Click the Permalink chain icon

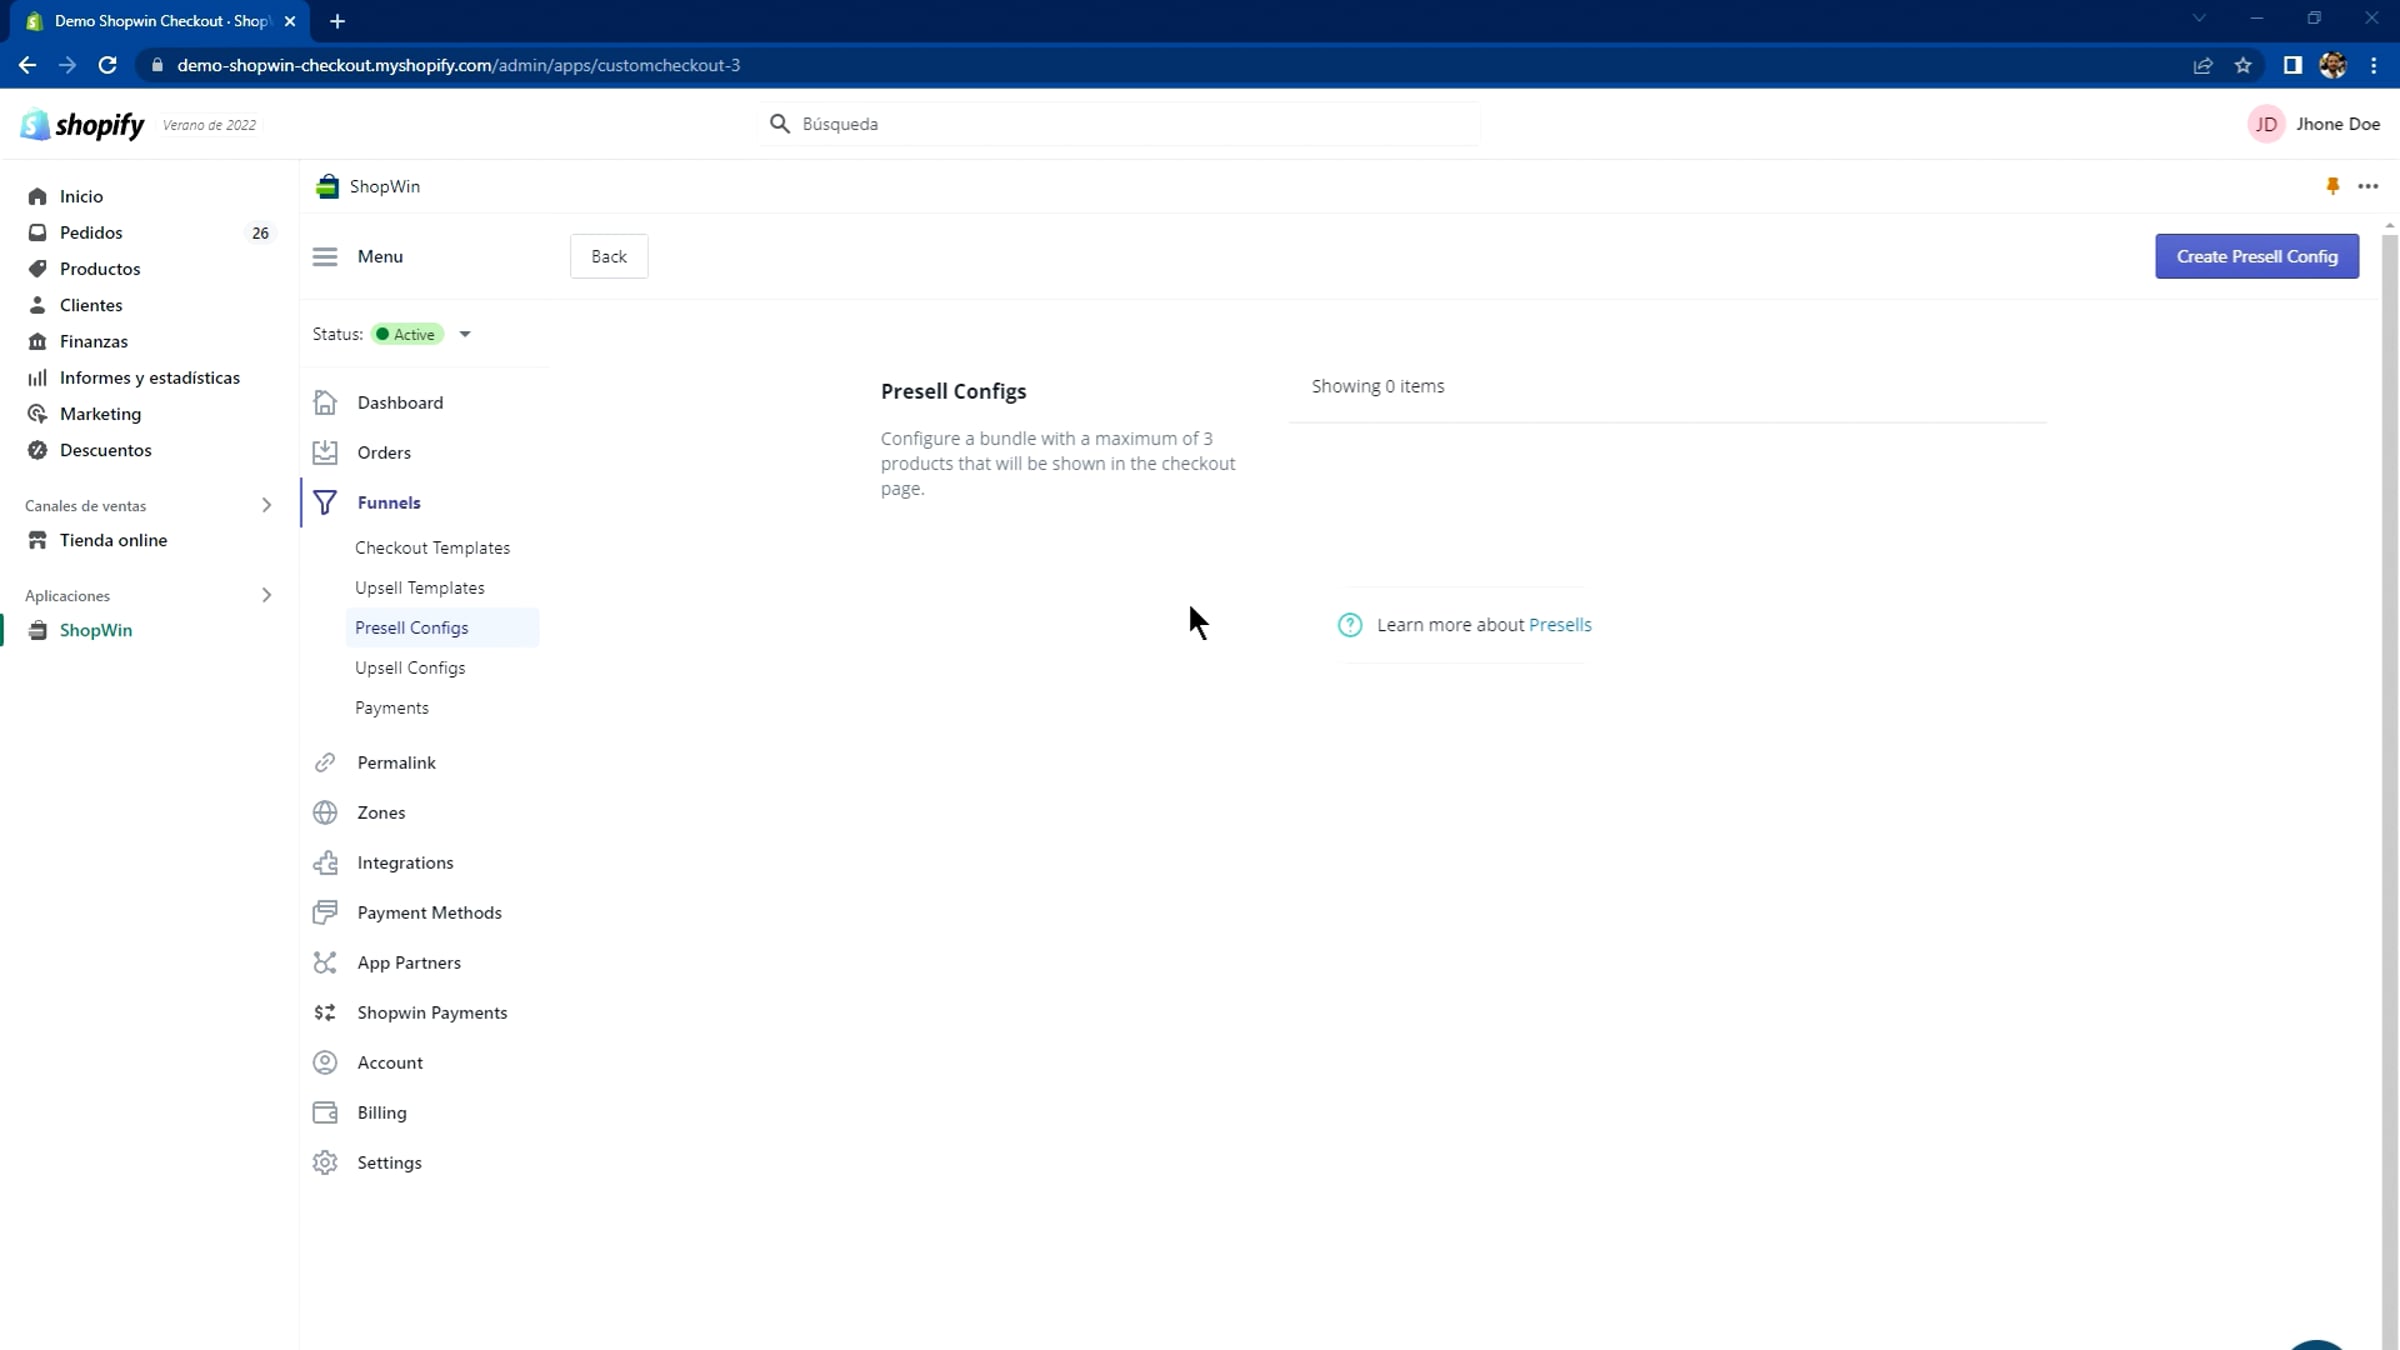point(325,763)
